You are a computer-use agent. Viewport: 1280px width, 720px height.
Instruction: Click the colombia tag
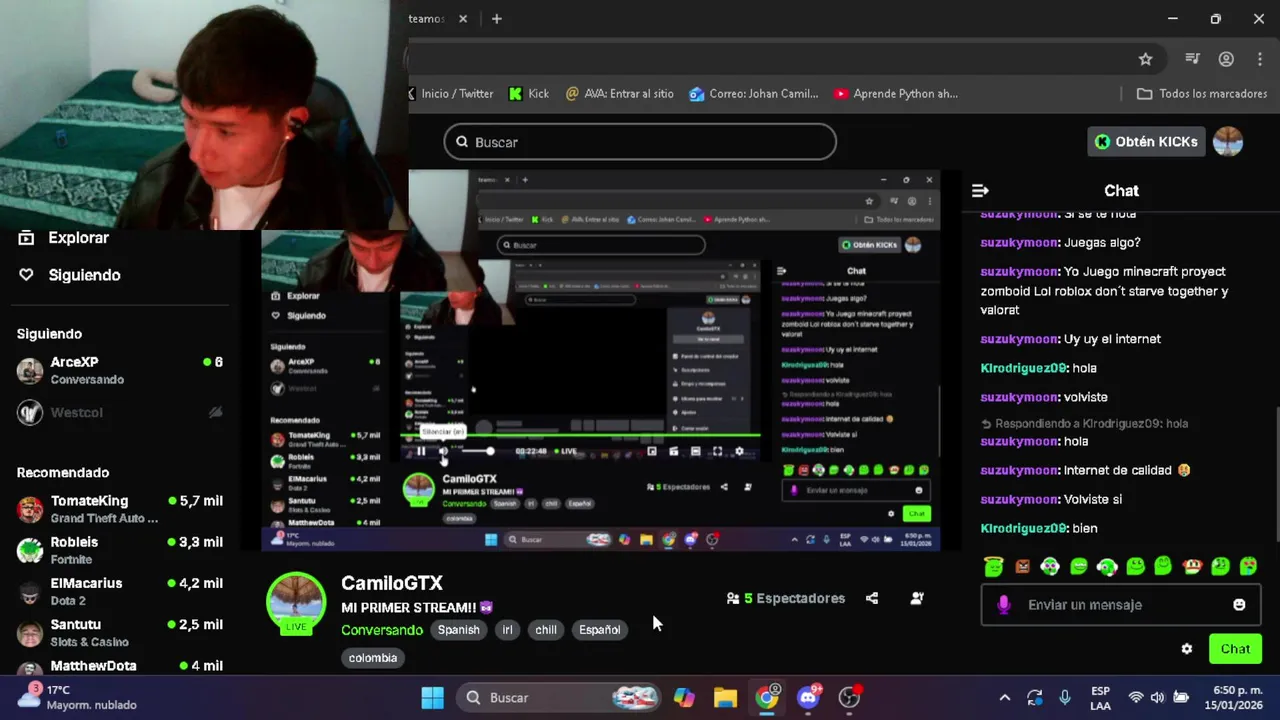coord(373,658)
